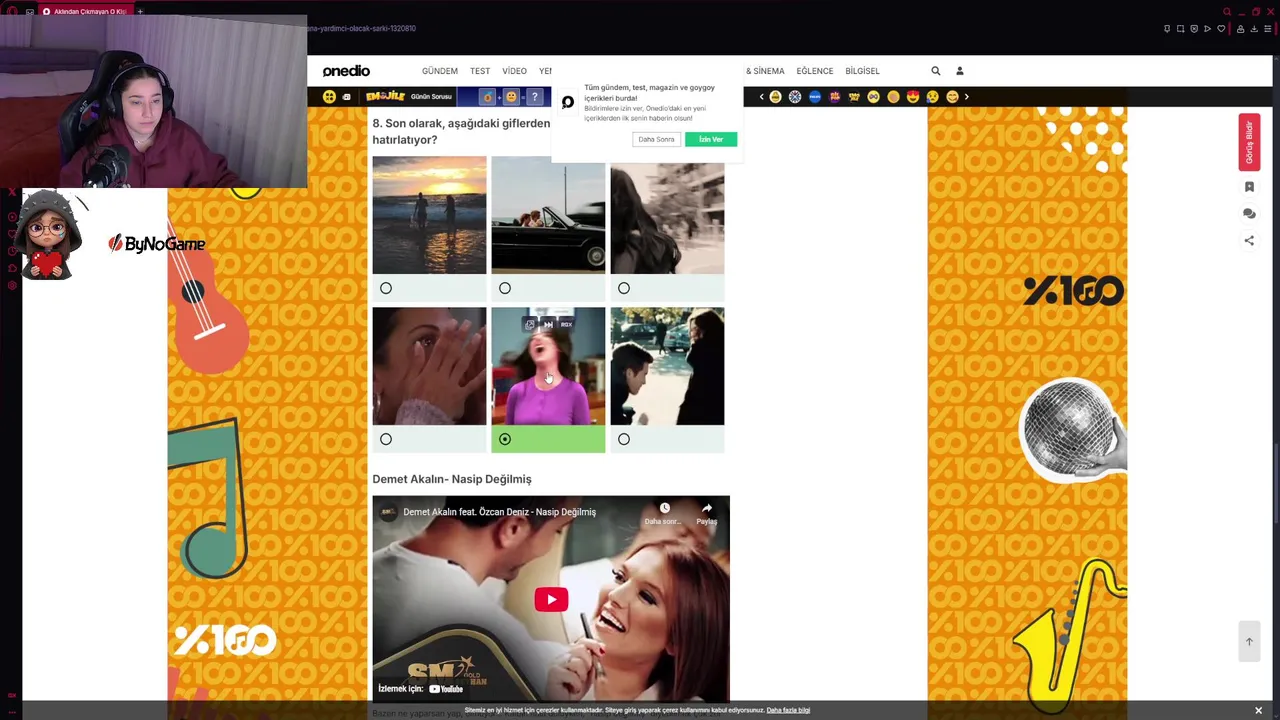1280x720 pixels.
Task: Click the question mark emoji puzzle box
Action: [x=535, y=97]
